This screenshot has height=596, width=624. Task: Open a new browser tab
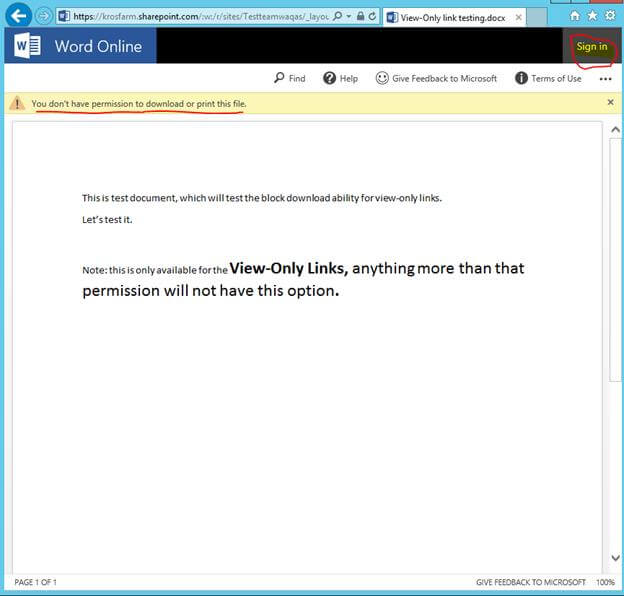[536, 18]
